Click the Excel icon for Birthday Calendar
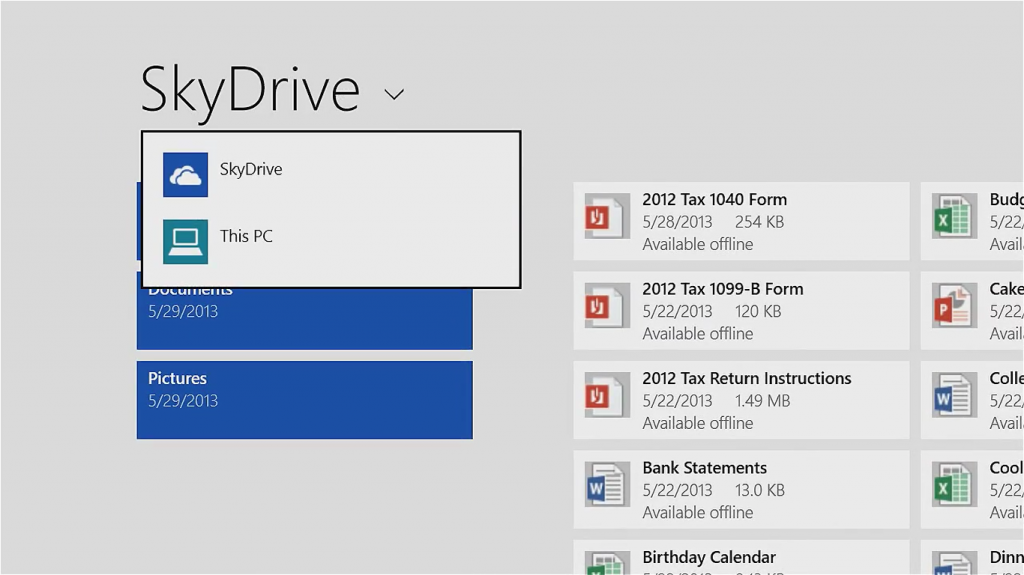 tap(604, 562)
